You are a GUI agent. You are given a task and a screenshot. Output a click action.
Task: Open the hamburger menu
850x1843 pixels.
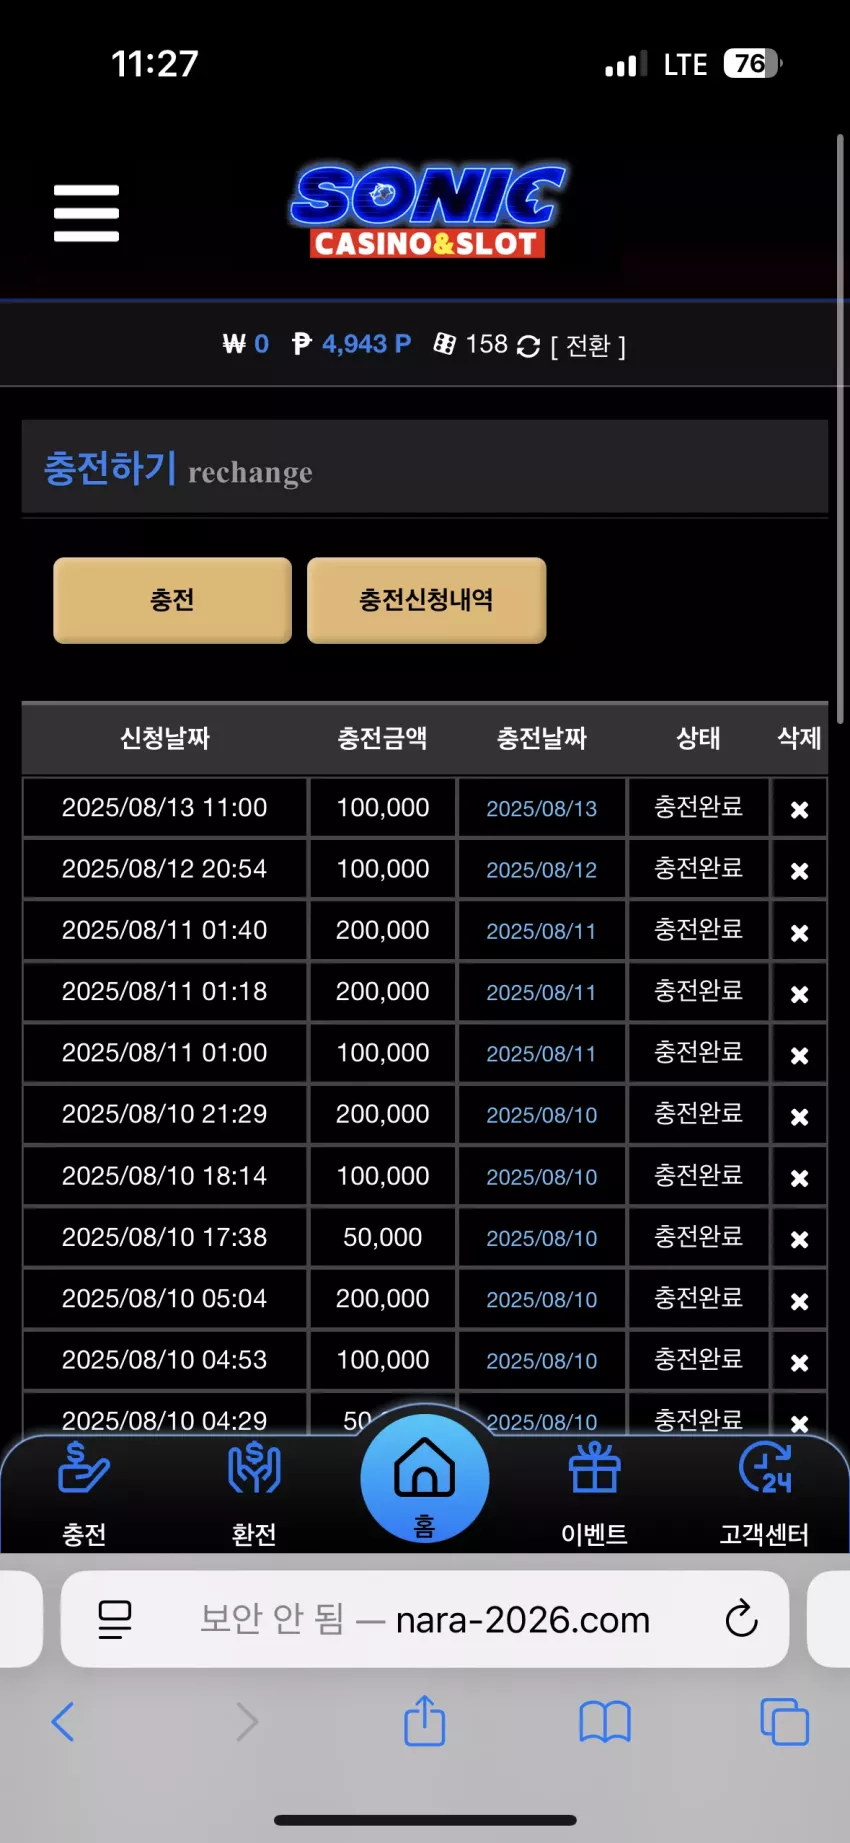pos(86,213)
